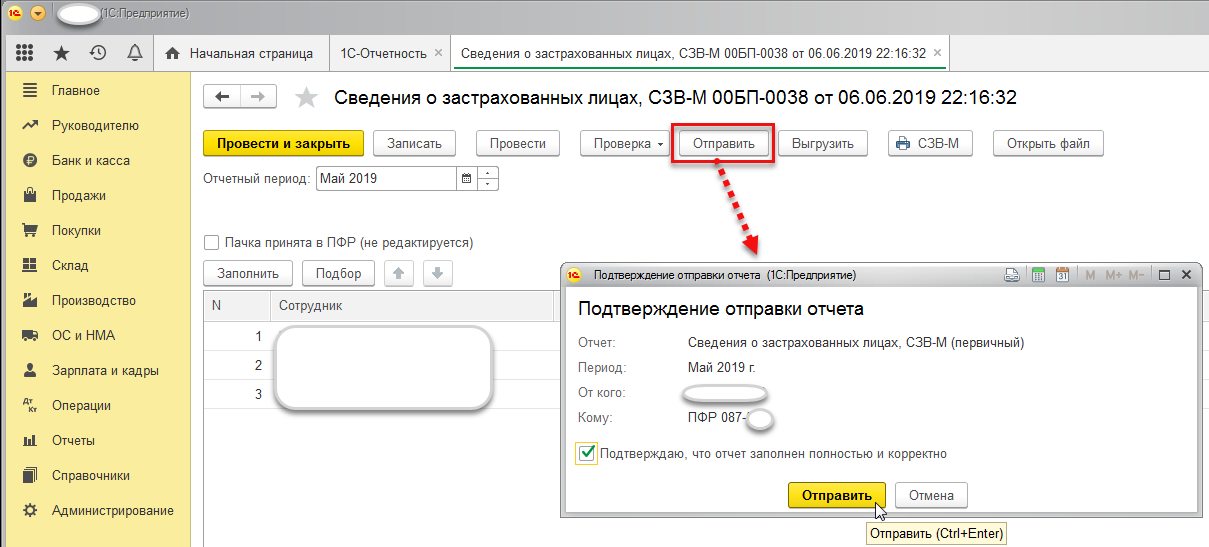Open period calendar picker for Май 2019

[x=466, y=179]
